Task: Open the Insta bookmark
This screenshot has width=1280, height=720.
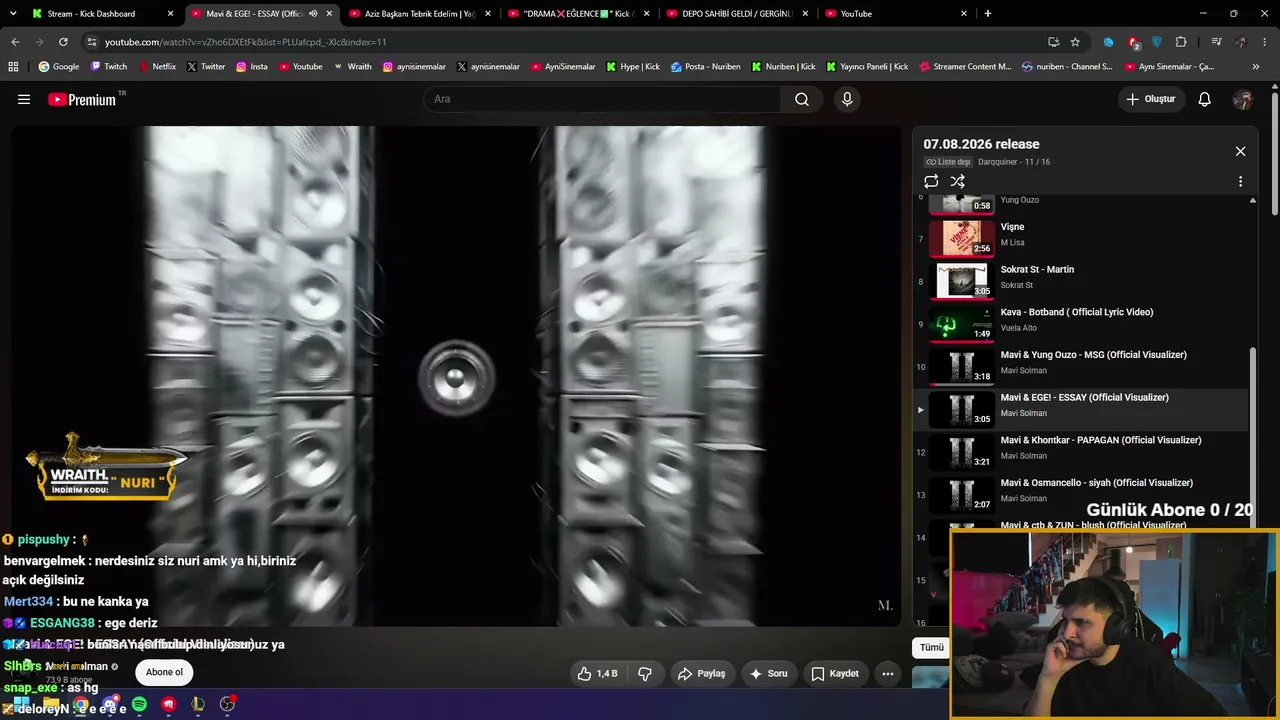Action: pyautogui.click(x=252, y=67)
